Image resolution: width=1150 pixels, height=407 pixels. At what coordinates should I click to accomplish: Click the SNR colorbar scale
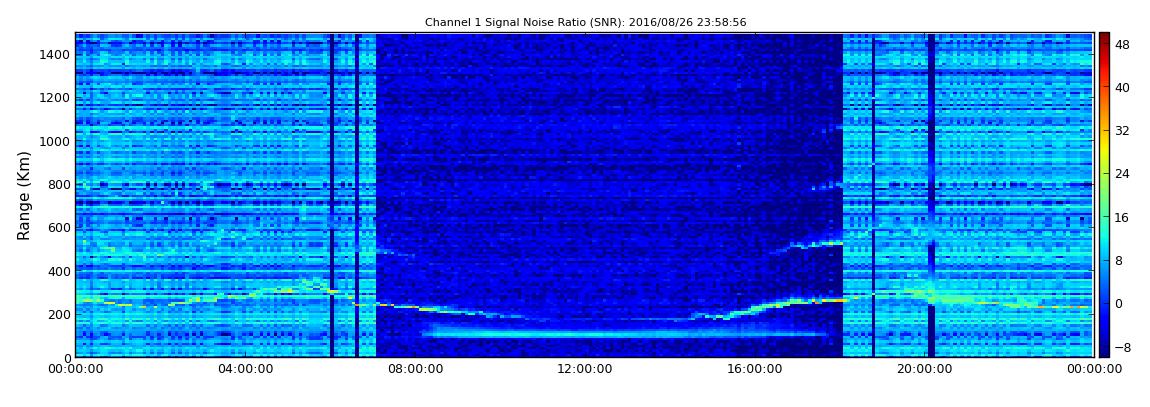(1104, 194)
